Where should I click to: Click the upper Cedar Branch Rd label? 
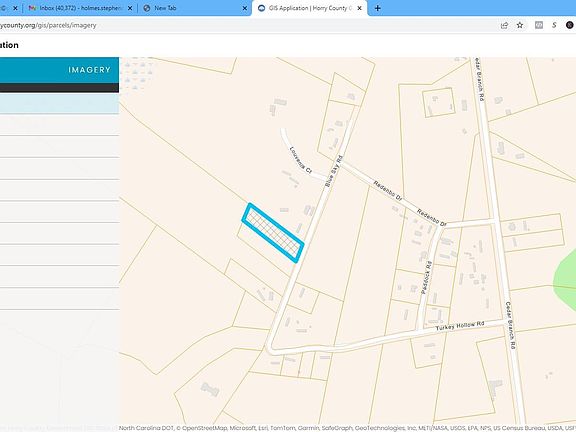[479, 79]
